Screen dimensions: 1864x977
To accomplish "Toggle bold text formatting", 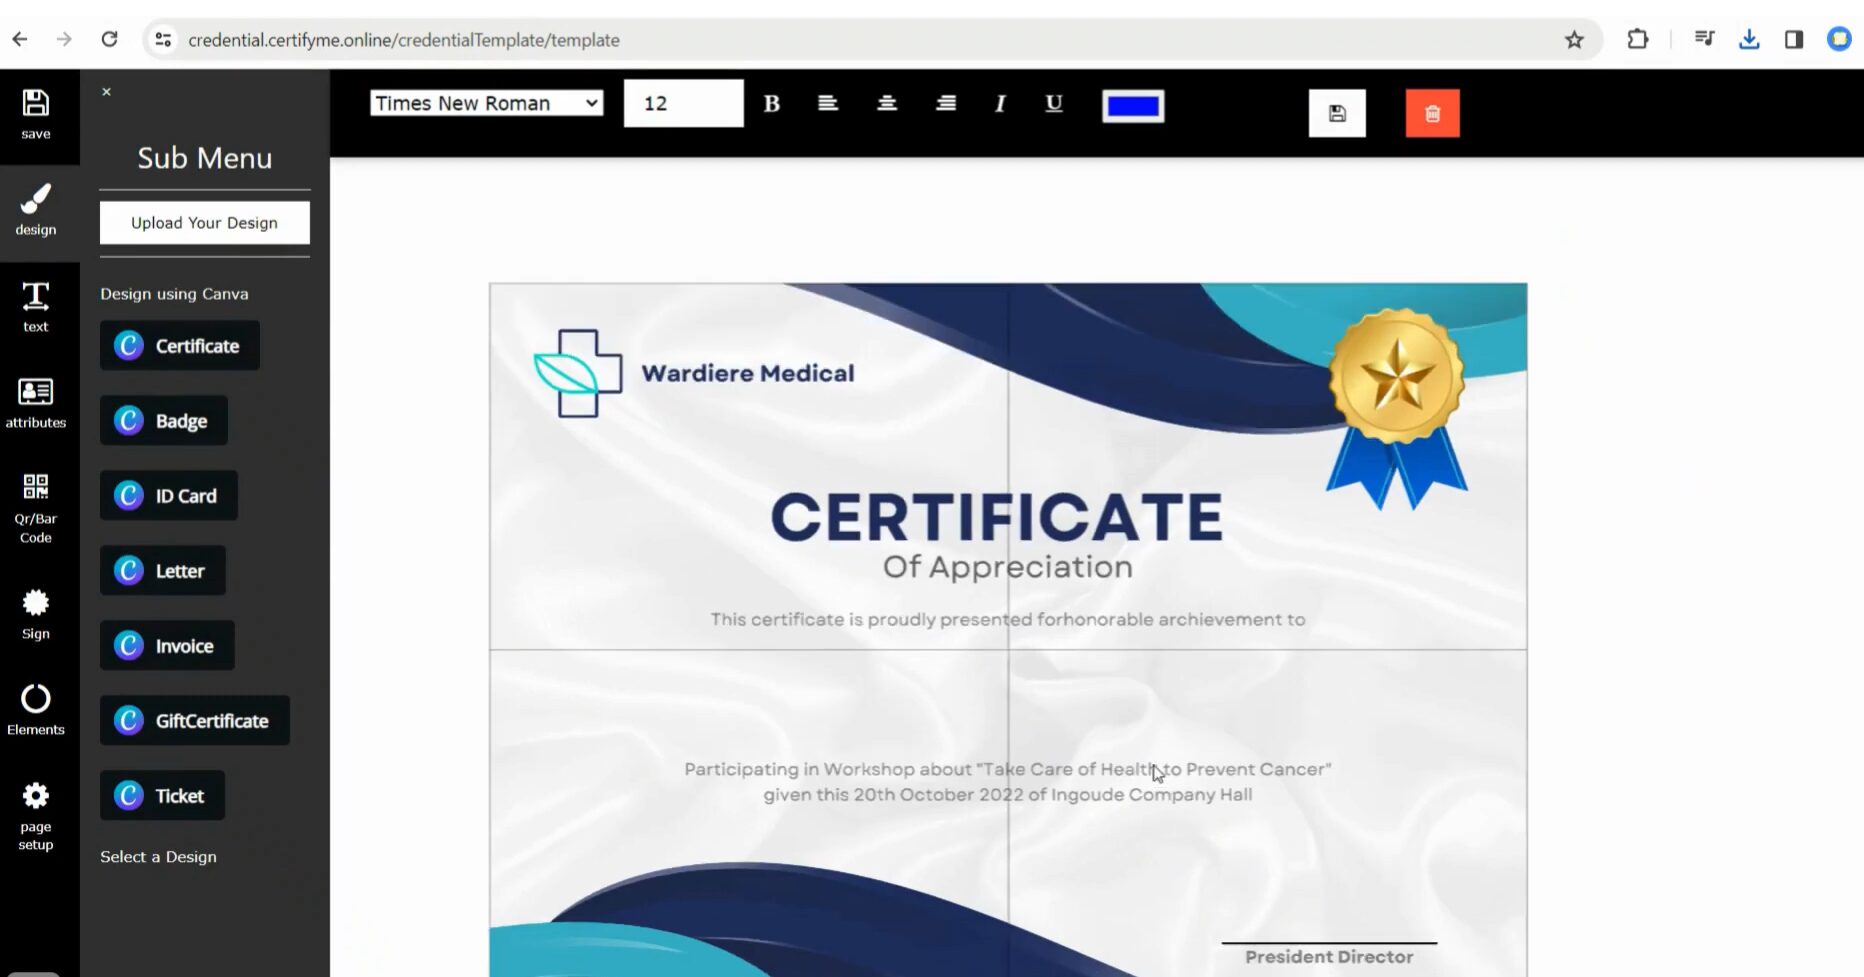I will [x=772, y=104].
